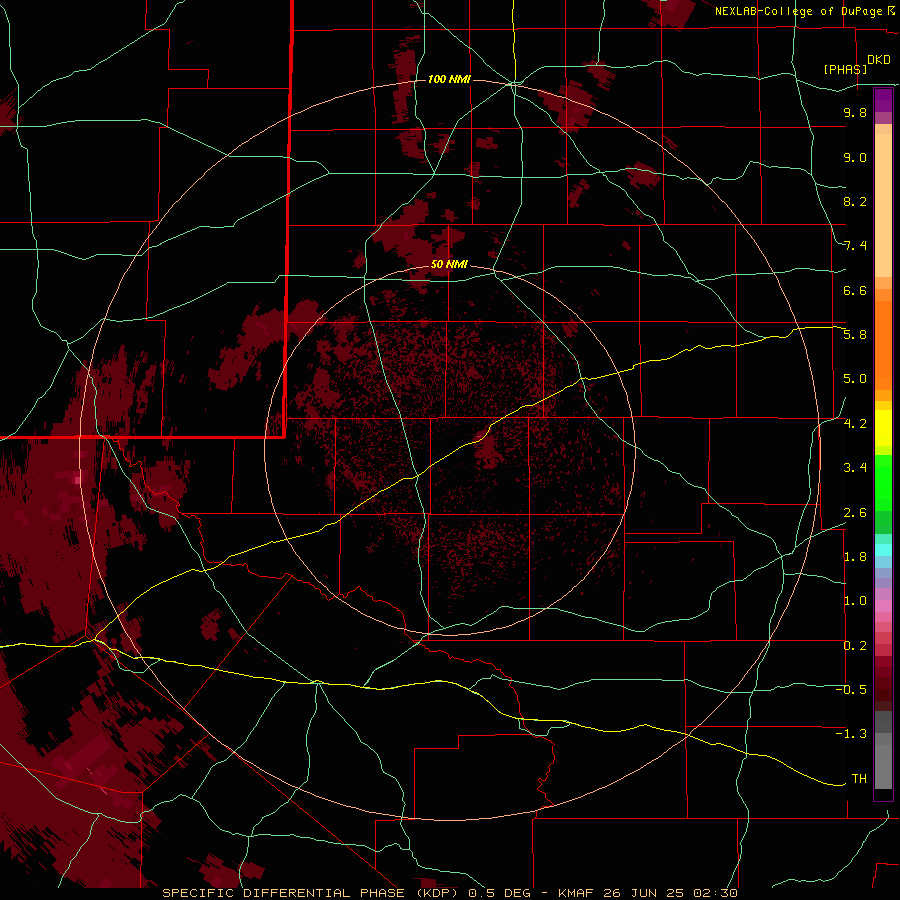Click the 7.4 scale value
900x900 pixels.
(x=855, y=246)
